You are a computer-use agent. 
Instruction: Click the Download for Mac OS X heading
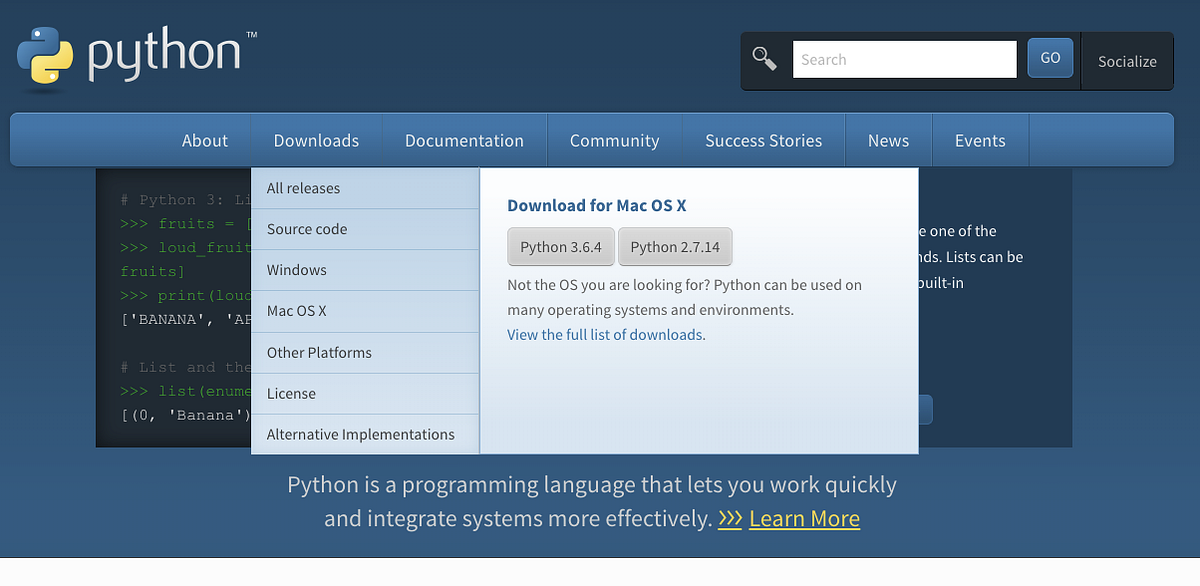(x=597, y=205)
